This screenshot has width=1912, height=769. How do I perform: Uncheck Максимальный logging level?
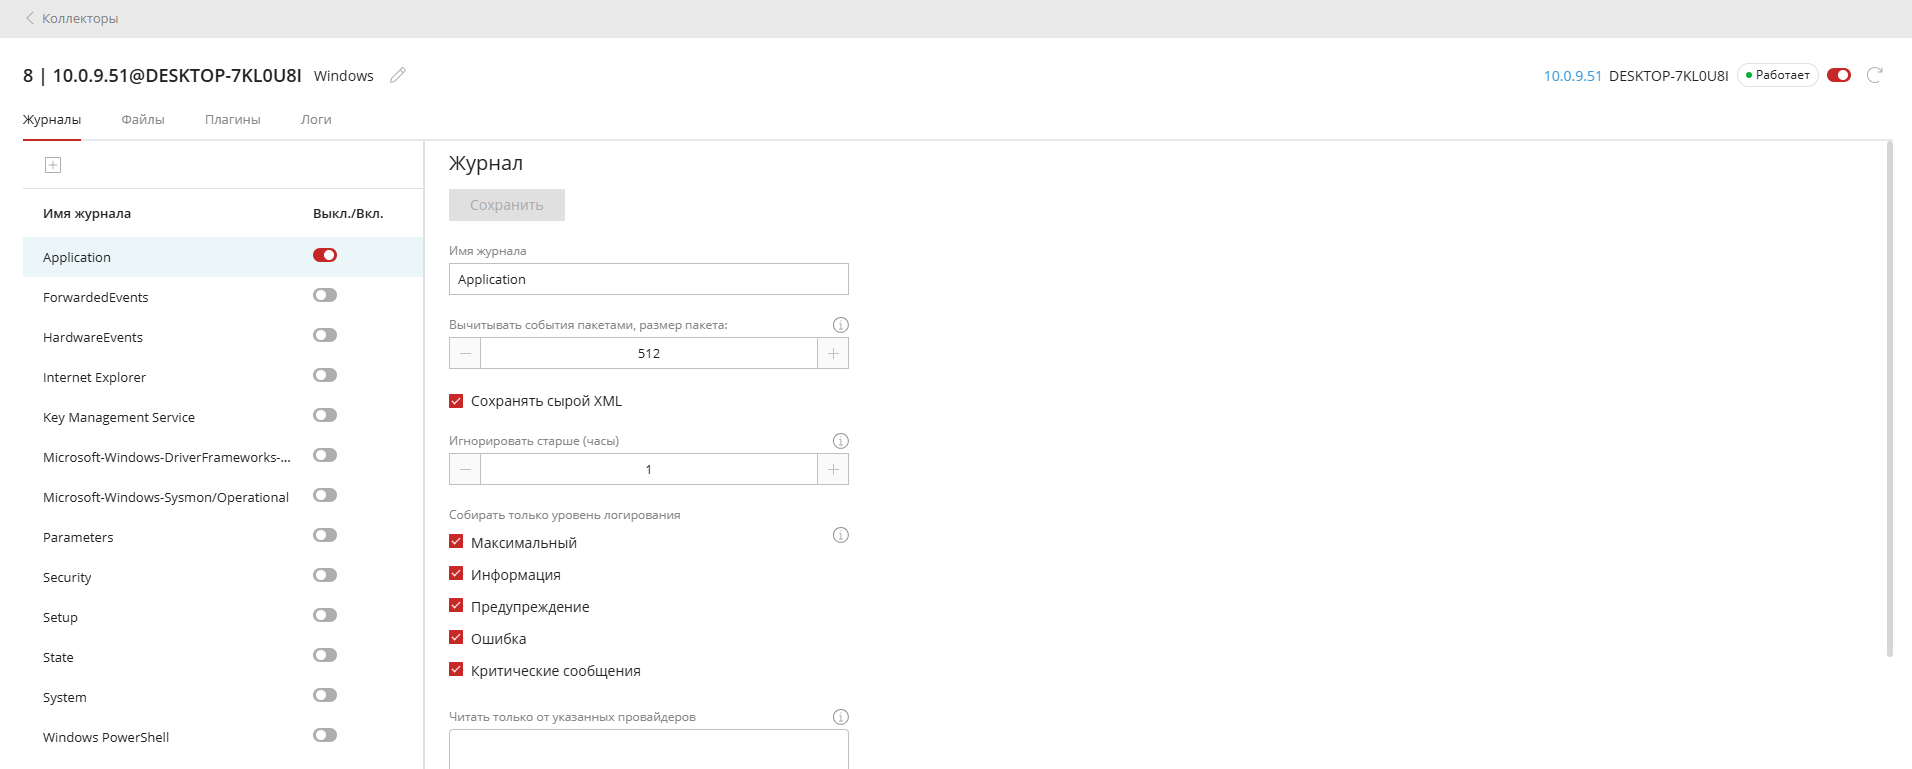(456, 542)
